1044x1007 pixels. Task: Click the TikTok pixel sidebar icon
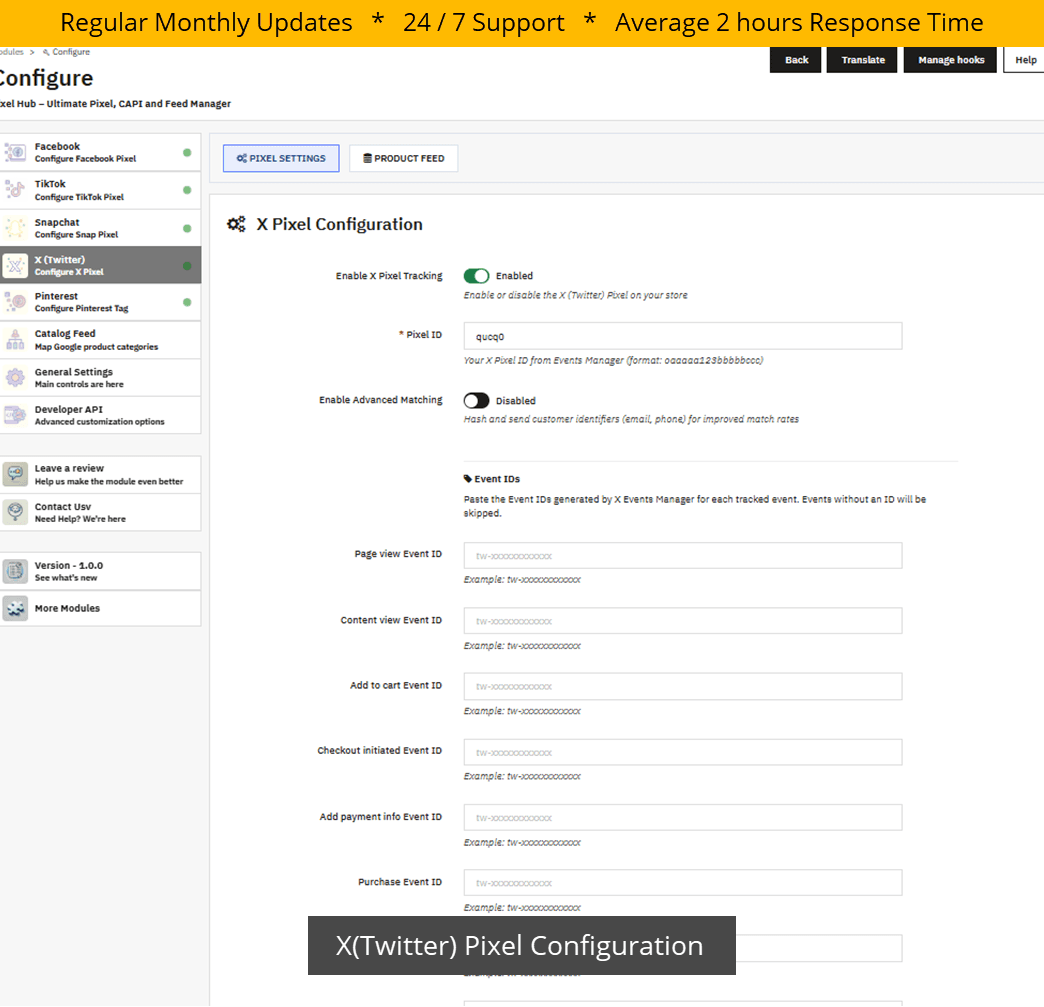[15, 190]
